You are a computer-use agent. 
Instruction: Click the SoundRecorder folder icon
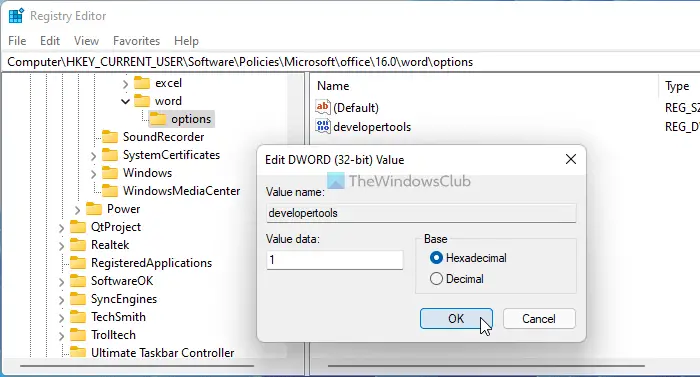pos(110,137)
